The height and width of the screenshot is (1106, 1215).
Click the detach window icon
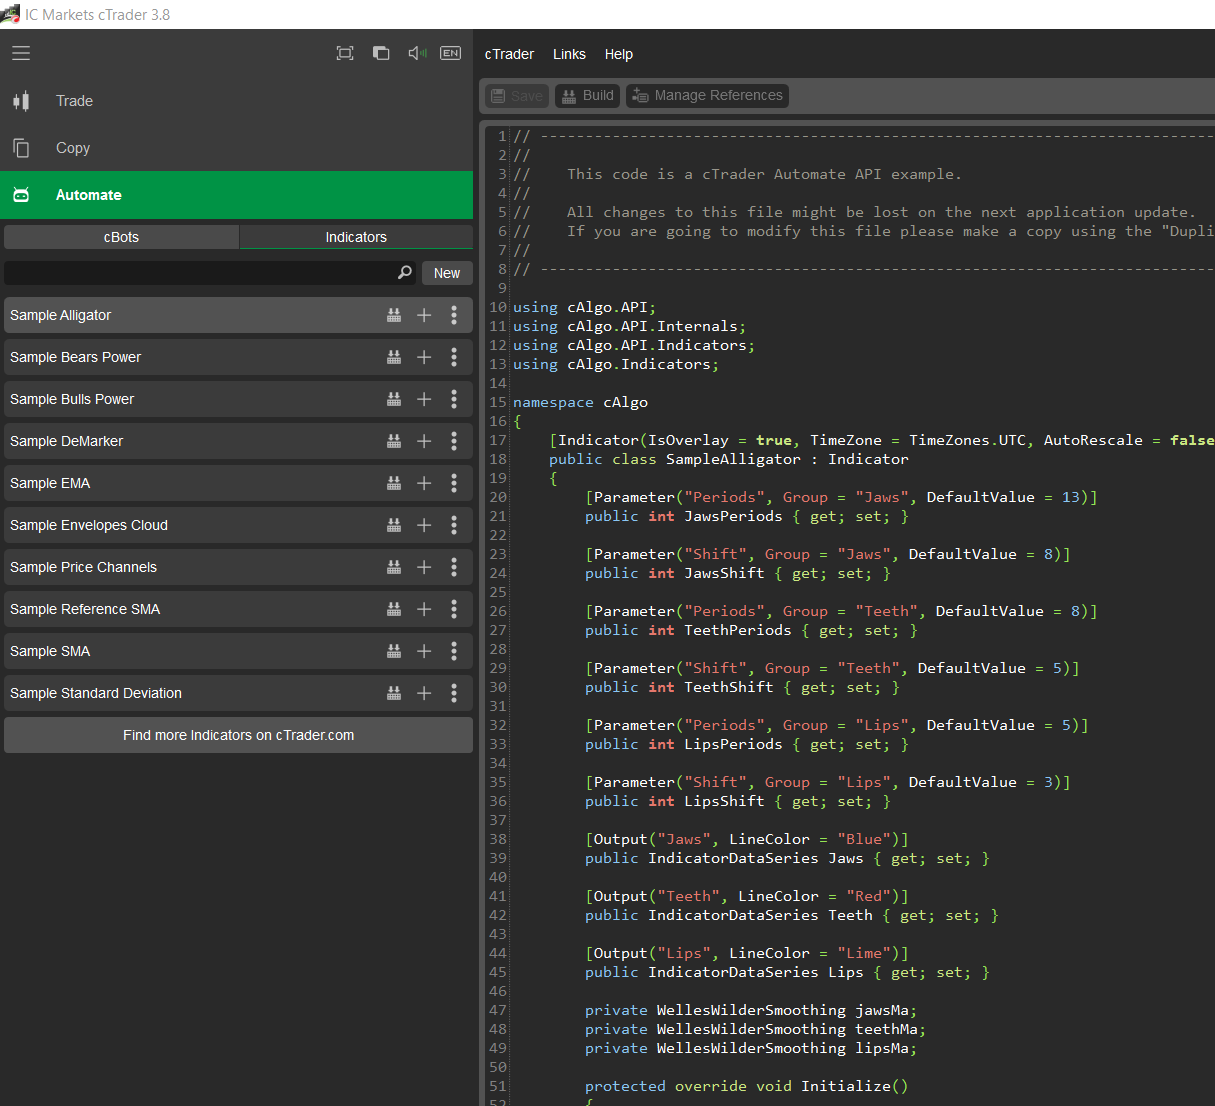click(381, 53)
